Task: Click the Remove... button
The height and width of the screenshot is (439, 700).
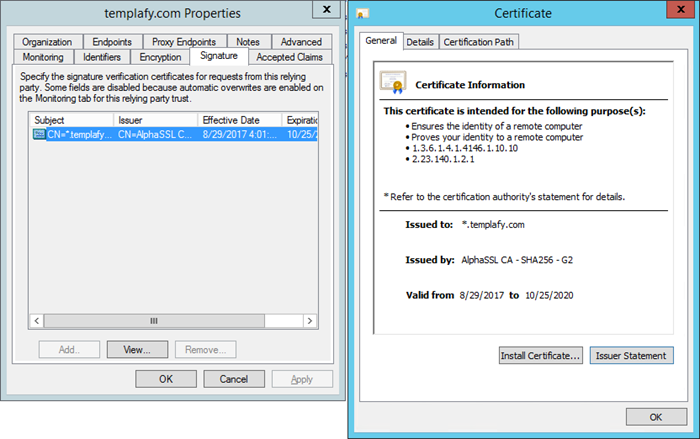Action: coord(205,350)
